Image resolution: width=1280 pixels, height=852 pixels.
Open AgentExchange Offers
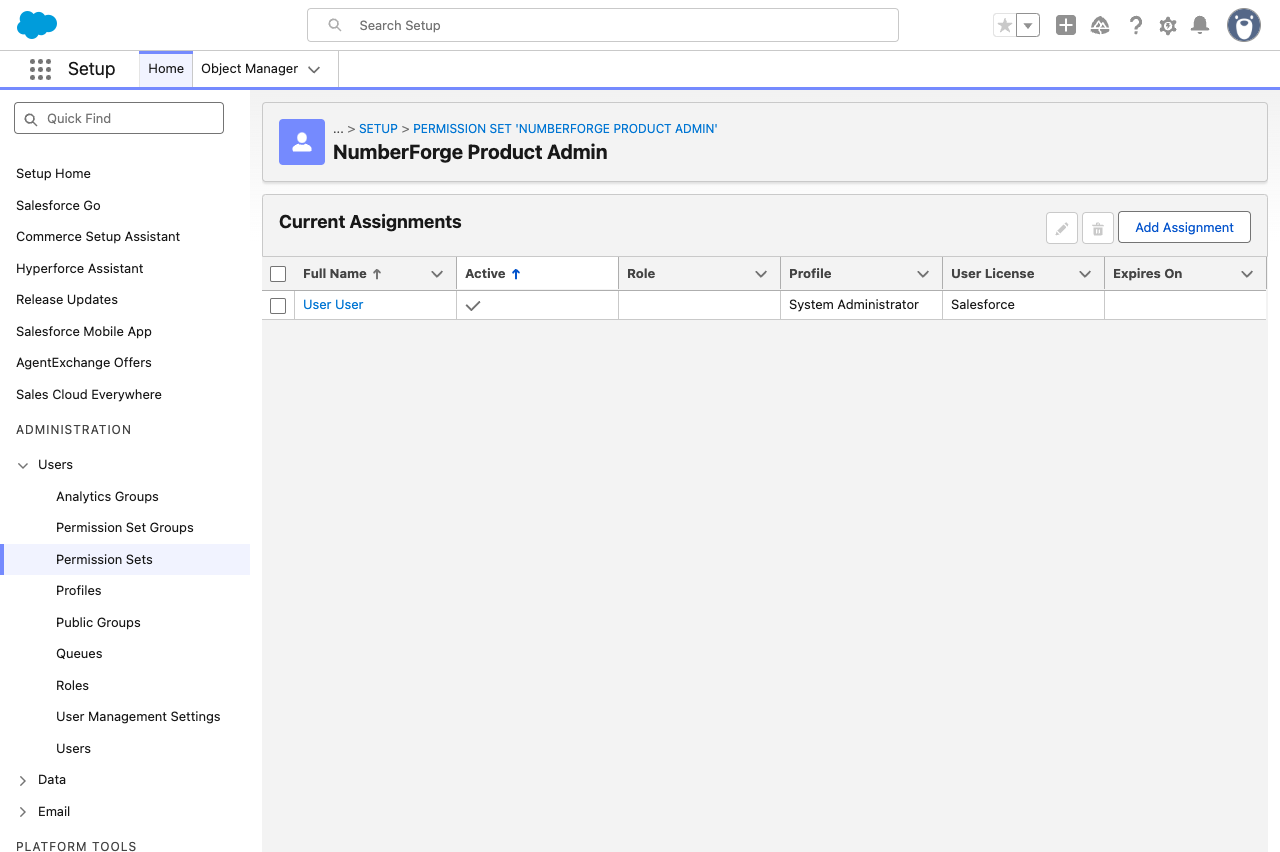point(84,363)
